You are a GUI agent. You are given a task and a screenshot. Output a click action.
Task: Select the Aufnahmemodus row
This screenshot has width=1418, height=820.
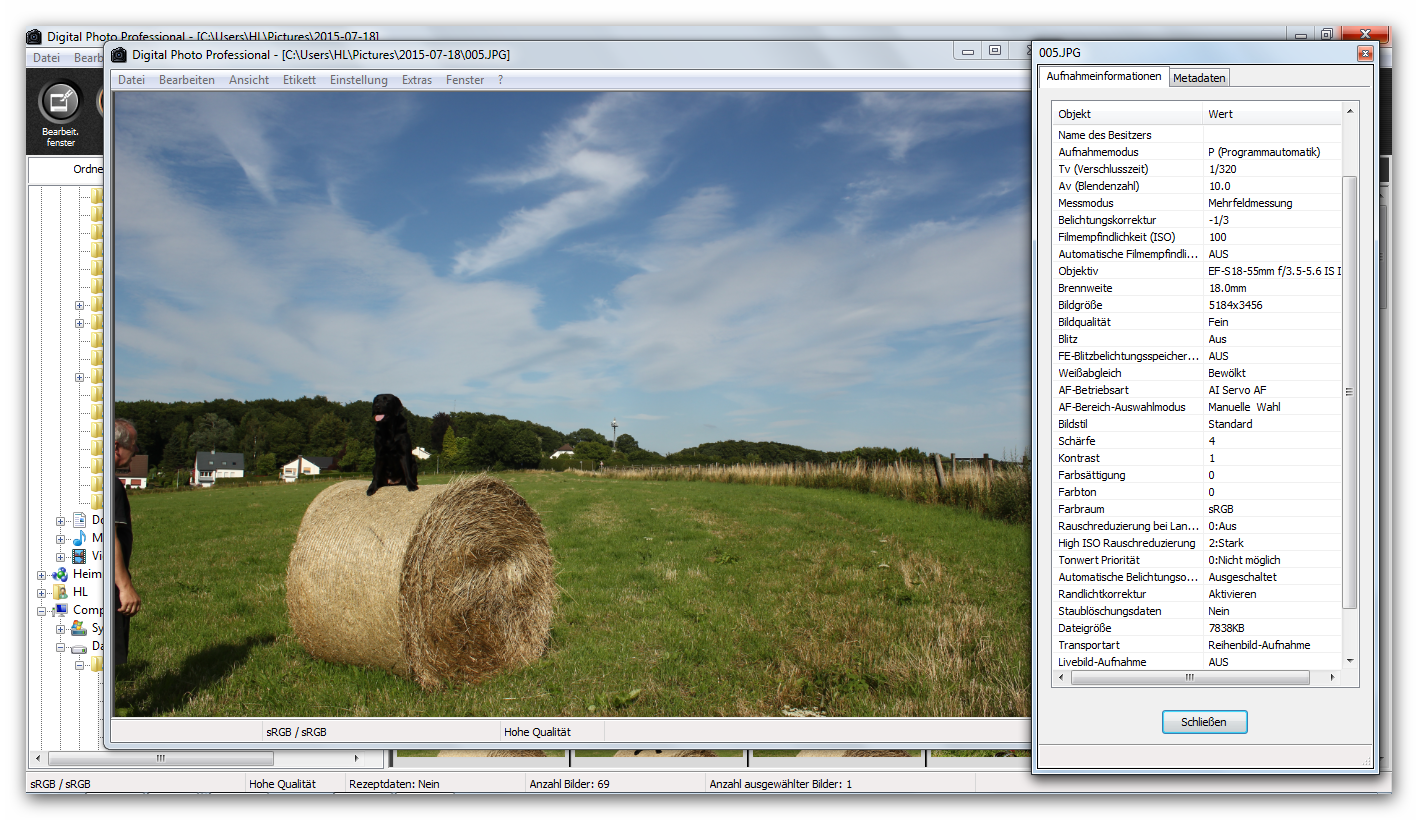pos(1196,152)
